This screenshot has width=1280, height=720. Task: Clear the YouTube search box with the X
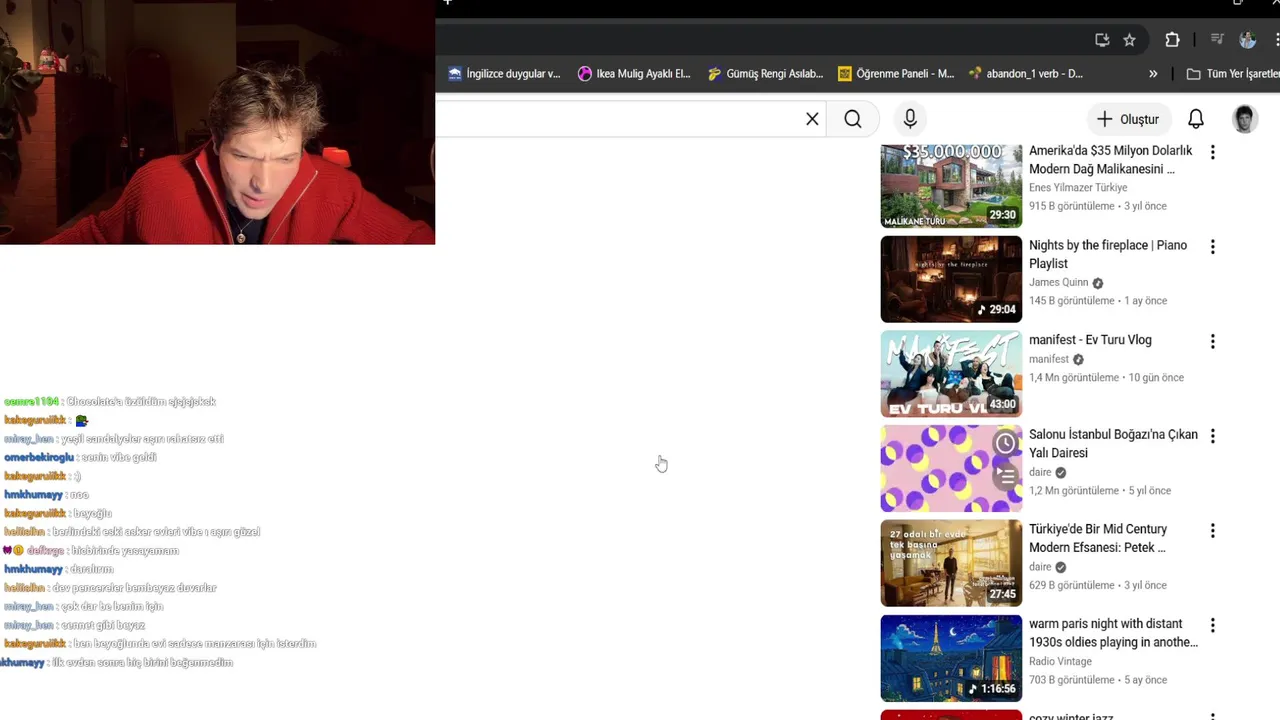pyautogui.click(x=812, y=119)
